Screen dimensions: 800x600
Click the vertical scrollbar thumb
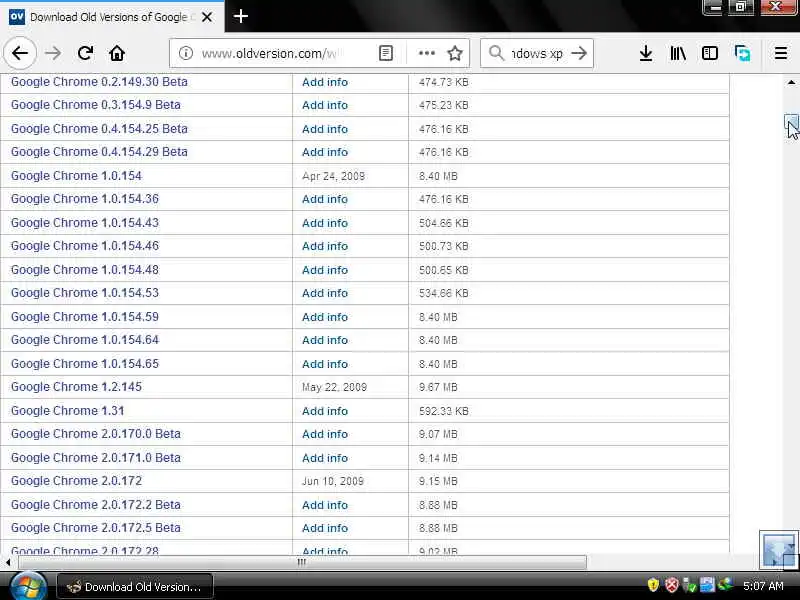point(791,123)
